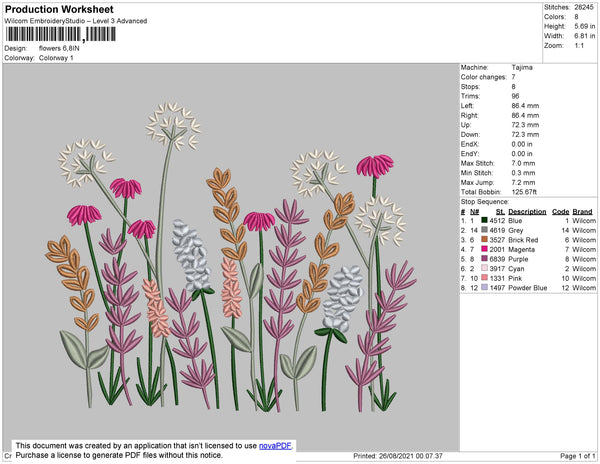Click the 'Code' column header

click(x=561, y=212)
